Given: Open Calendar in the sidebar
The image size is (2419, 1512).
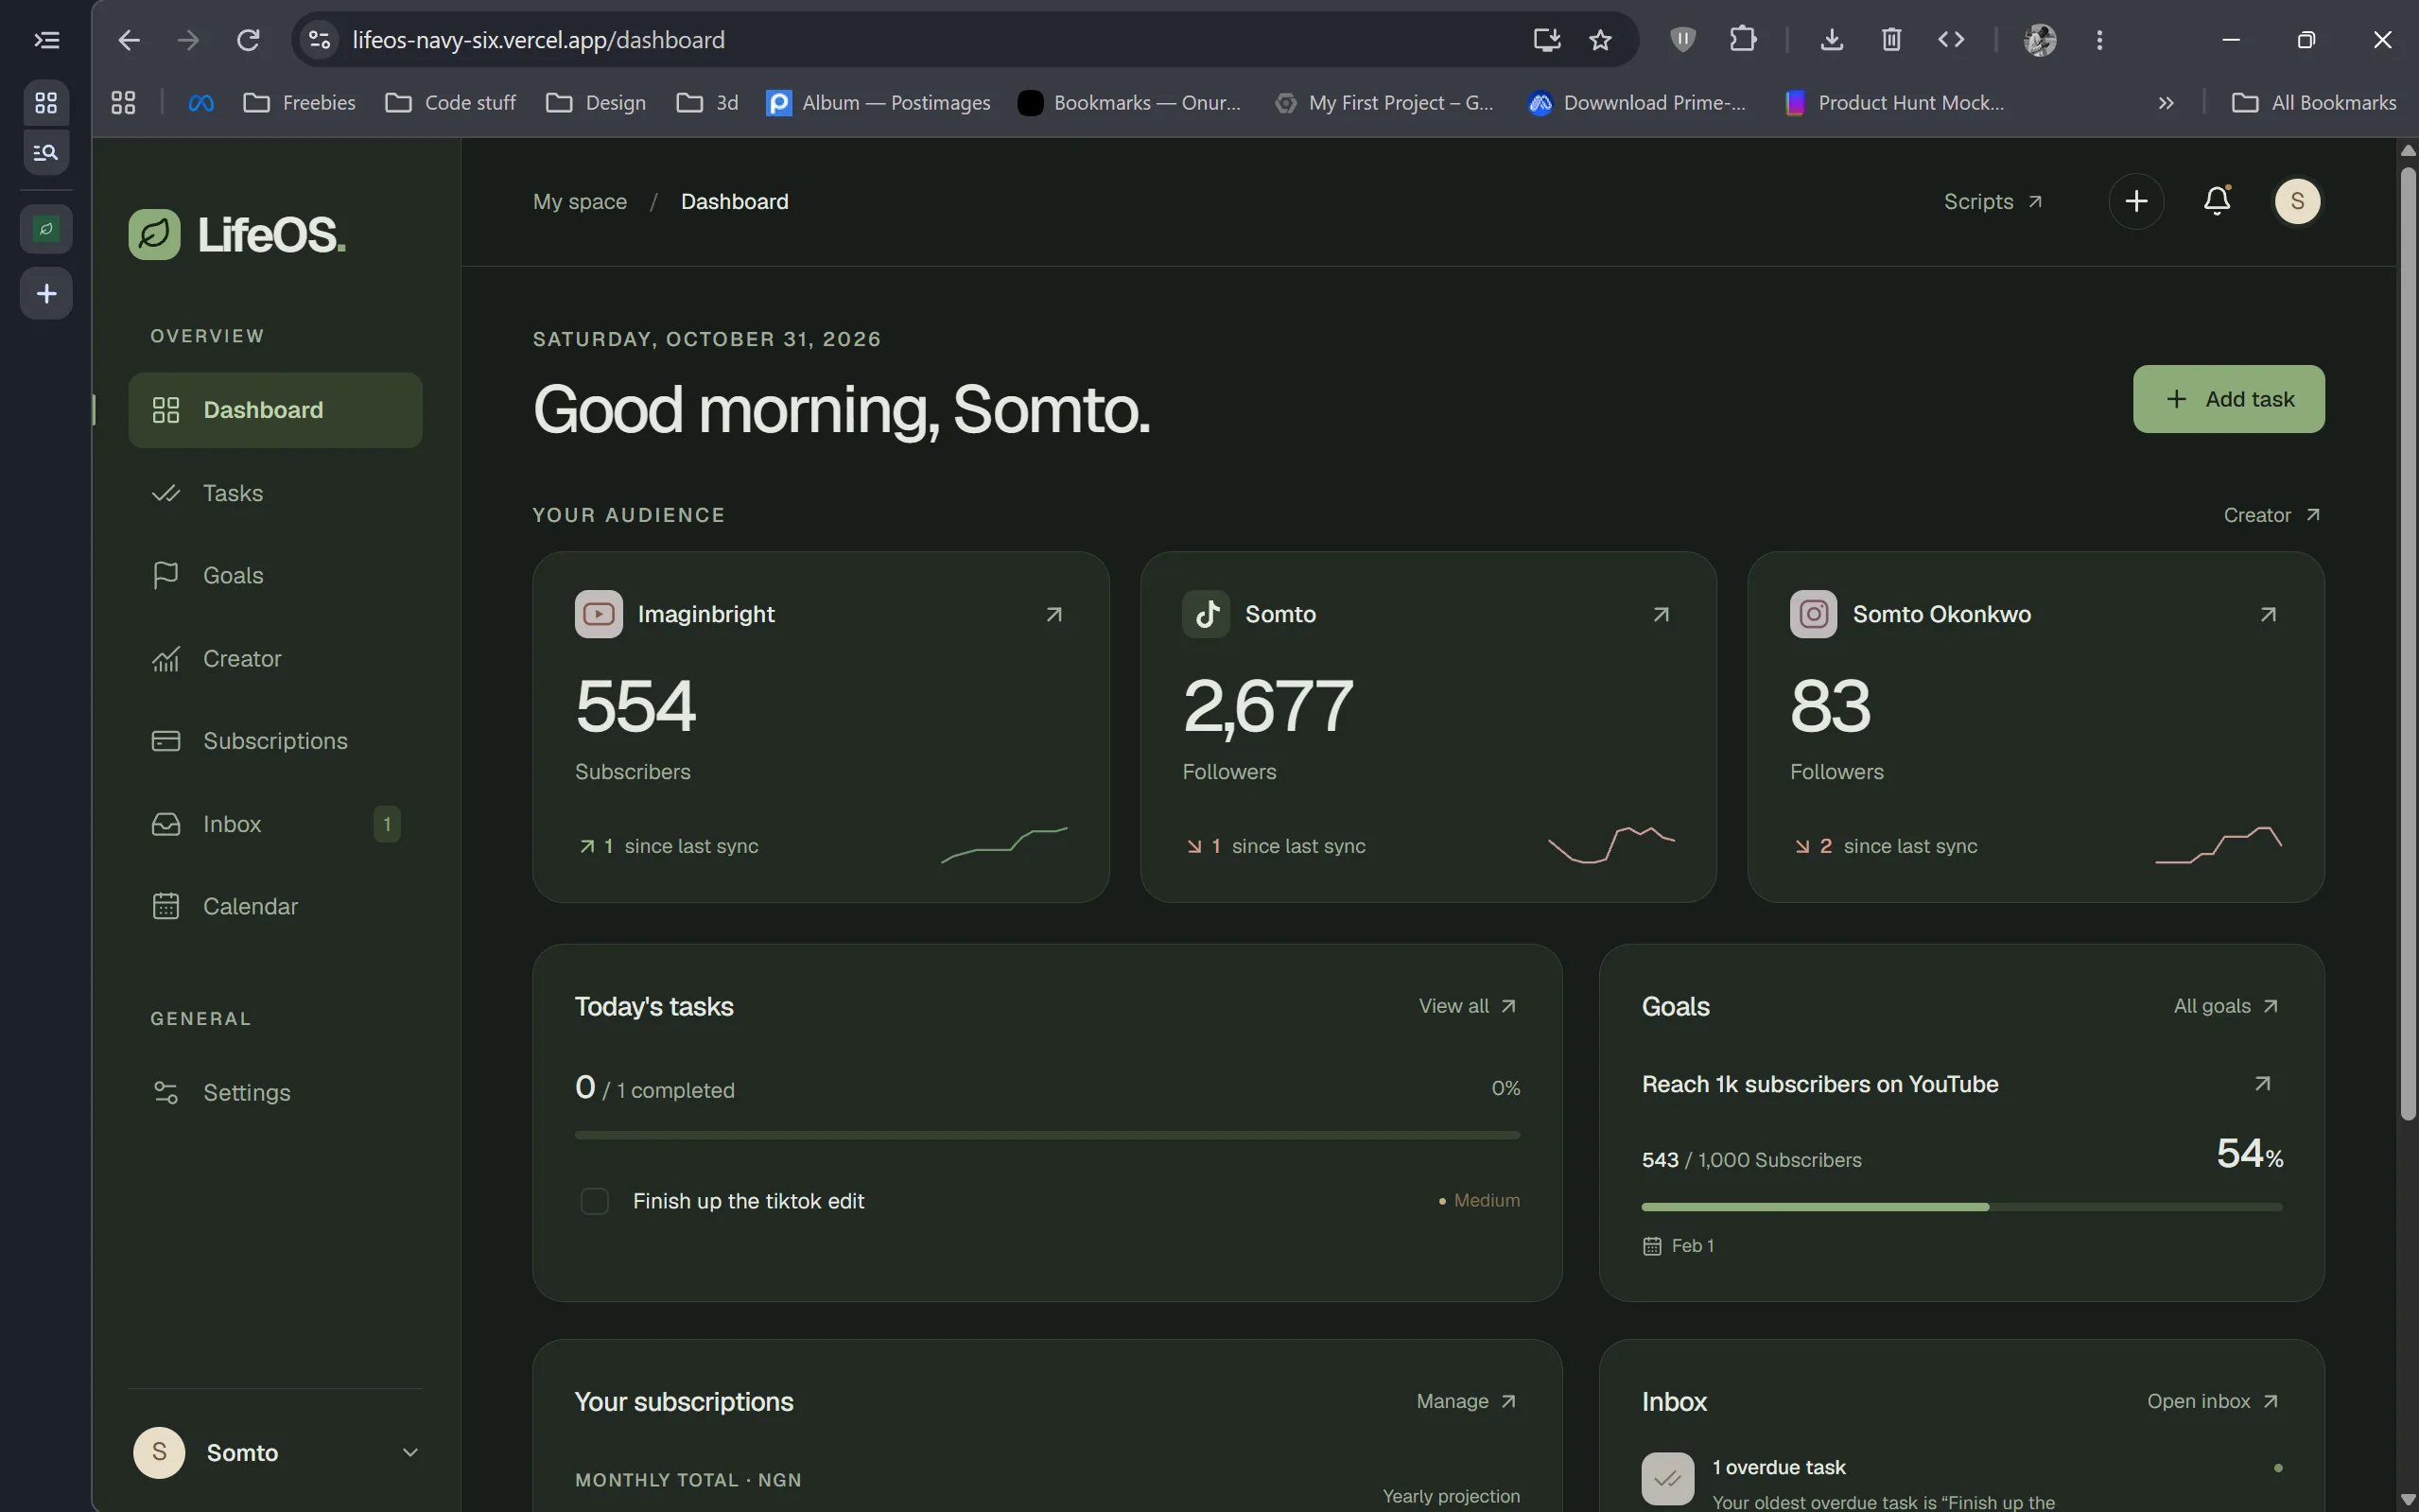Looking at the screenshot, I should [x=275, y=906].
